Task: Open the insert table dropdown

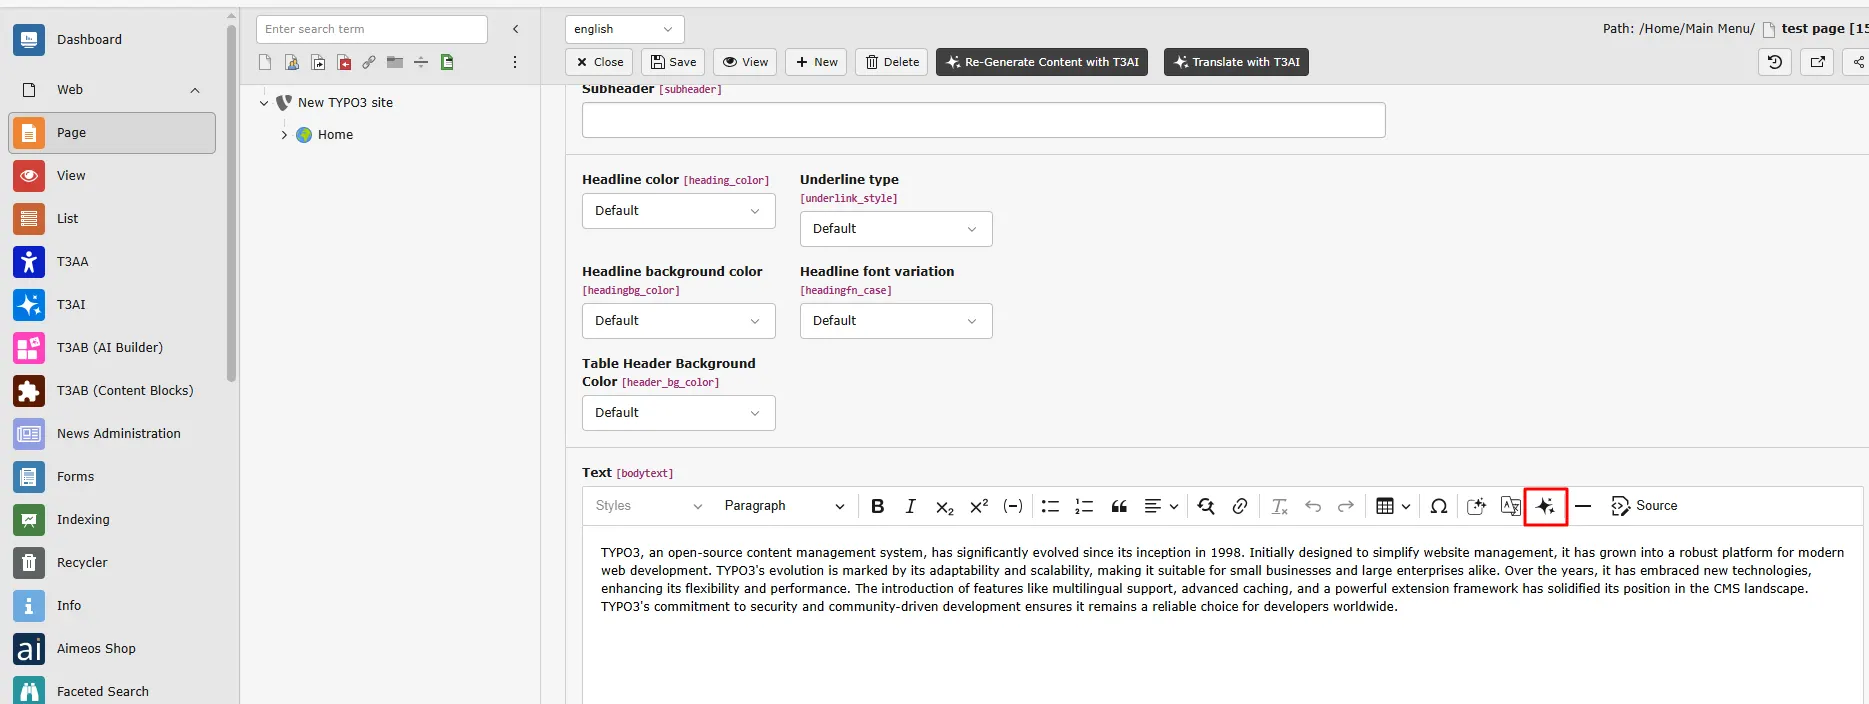Action: point(1393,506)
